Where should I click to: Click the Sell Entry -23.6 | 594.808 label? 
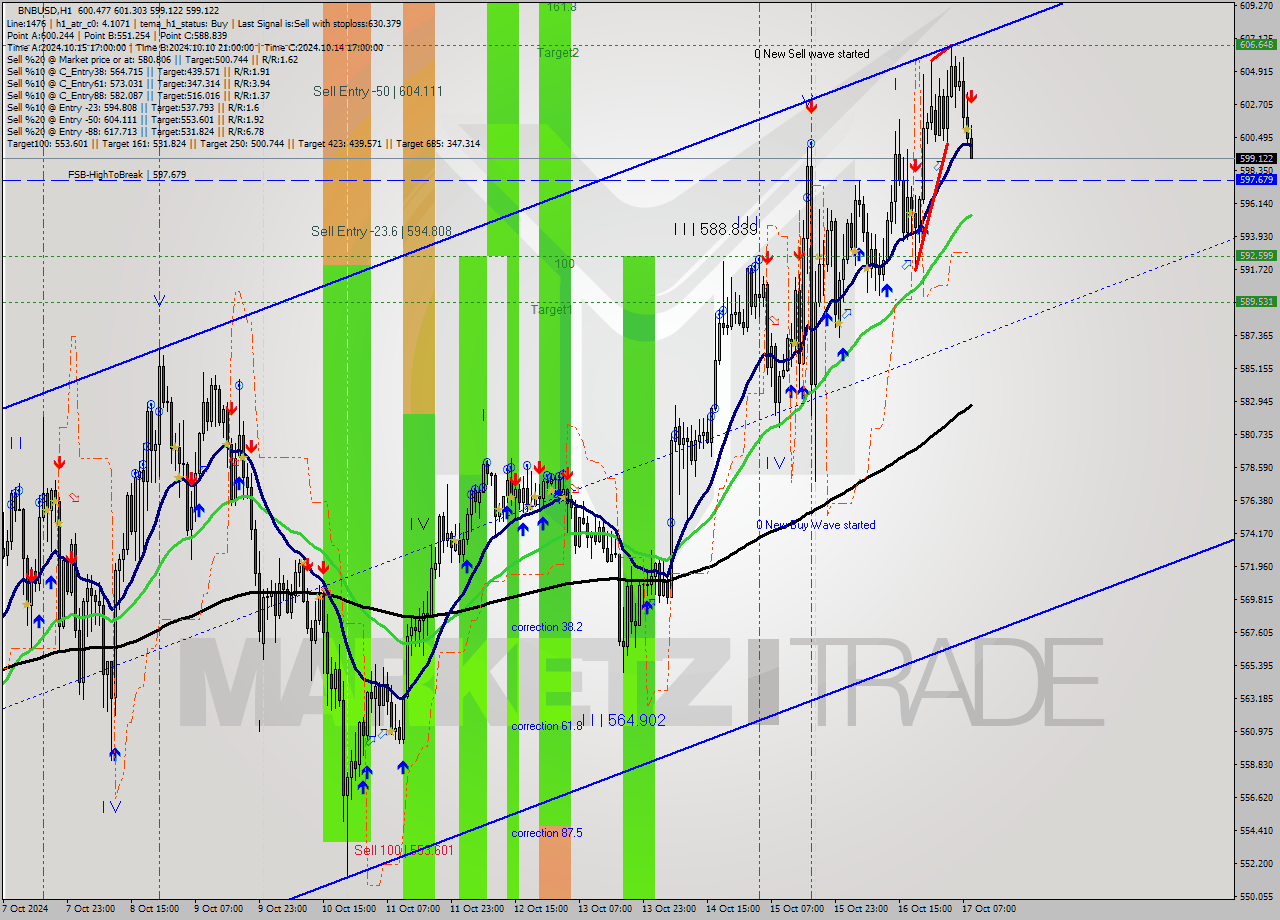click(381, 231)
